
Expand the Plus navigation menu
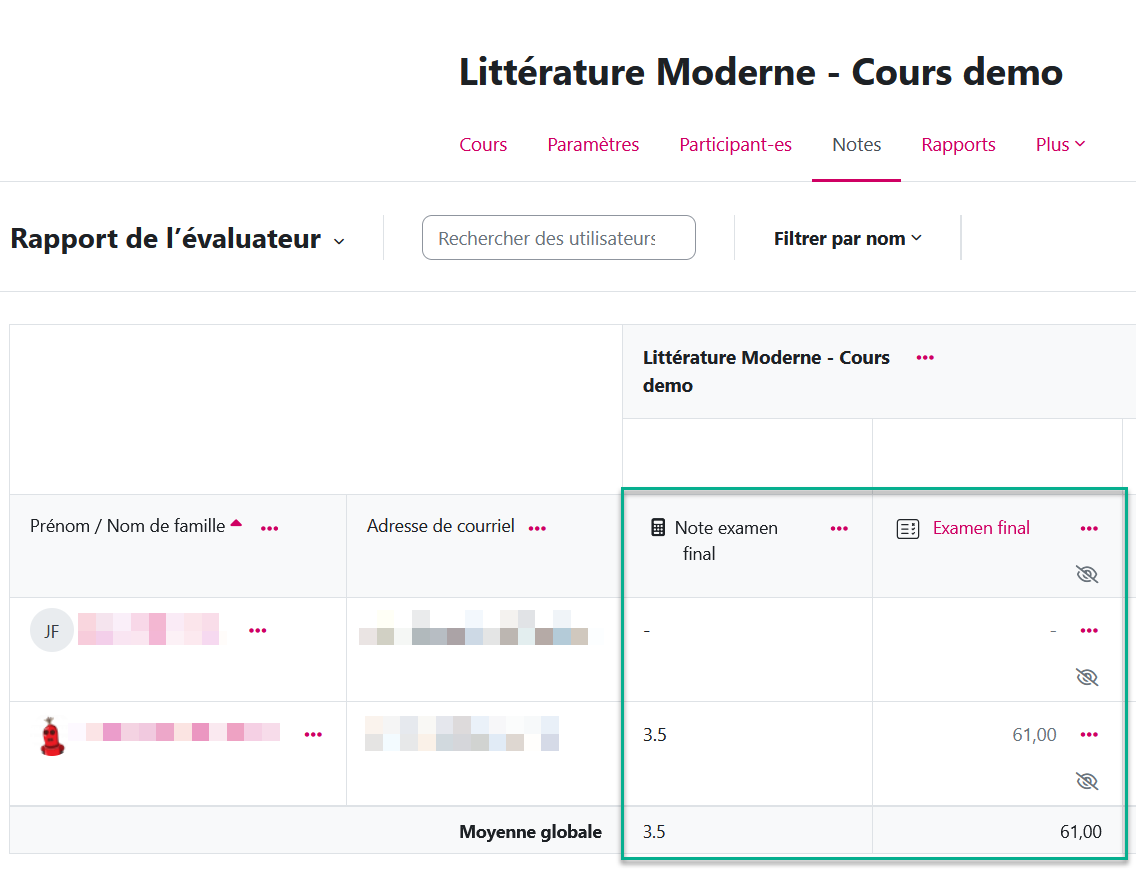tap(1060, 145)
